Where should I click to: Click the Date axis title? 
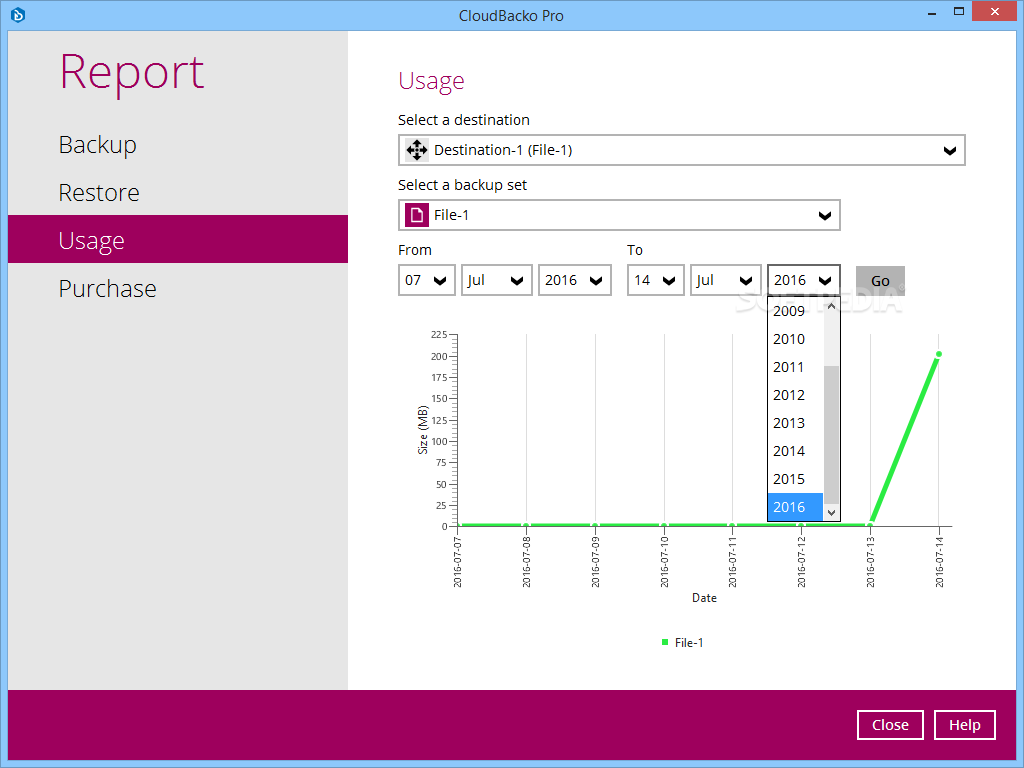(704, 598)
